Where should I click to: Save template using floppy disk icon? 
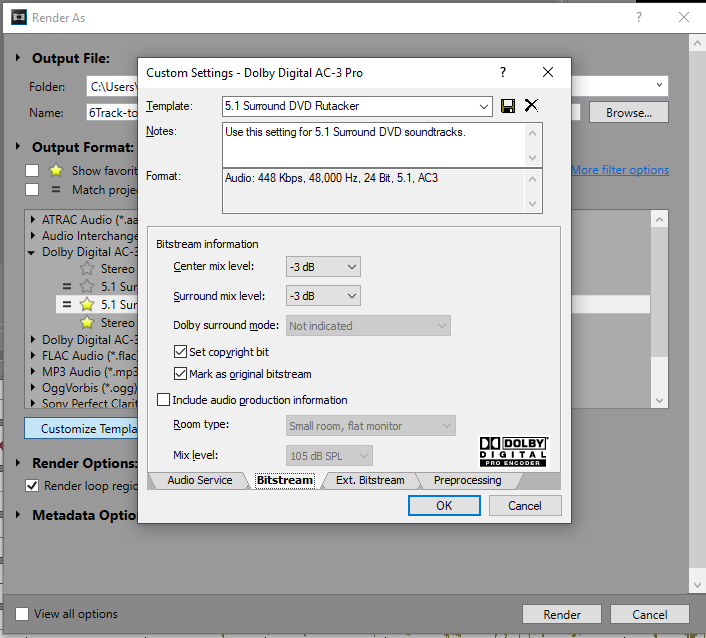[x=508, y=106]
